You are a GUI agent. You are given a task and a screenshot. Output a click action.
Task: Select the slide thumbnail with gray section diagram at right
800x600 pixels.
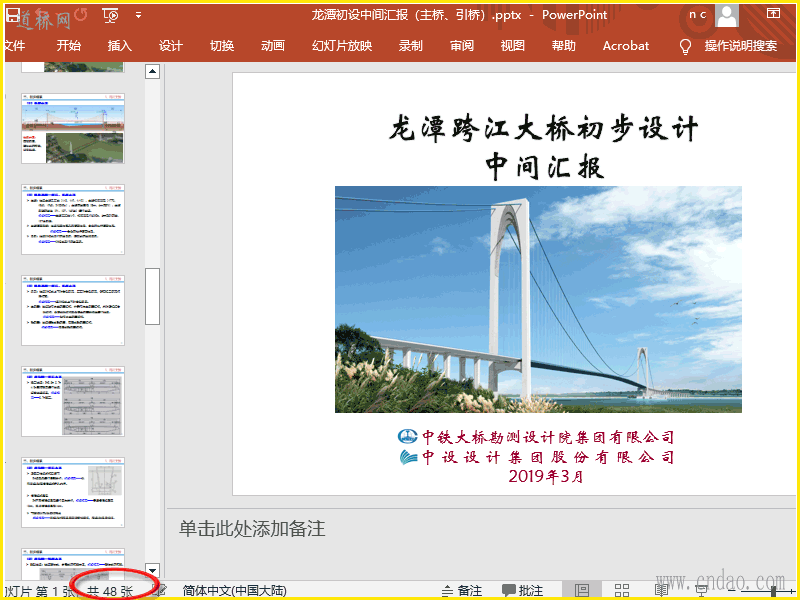pos(73,492)
